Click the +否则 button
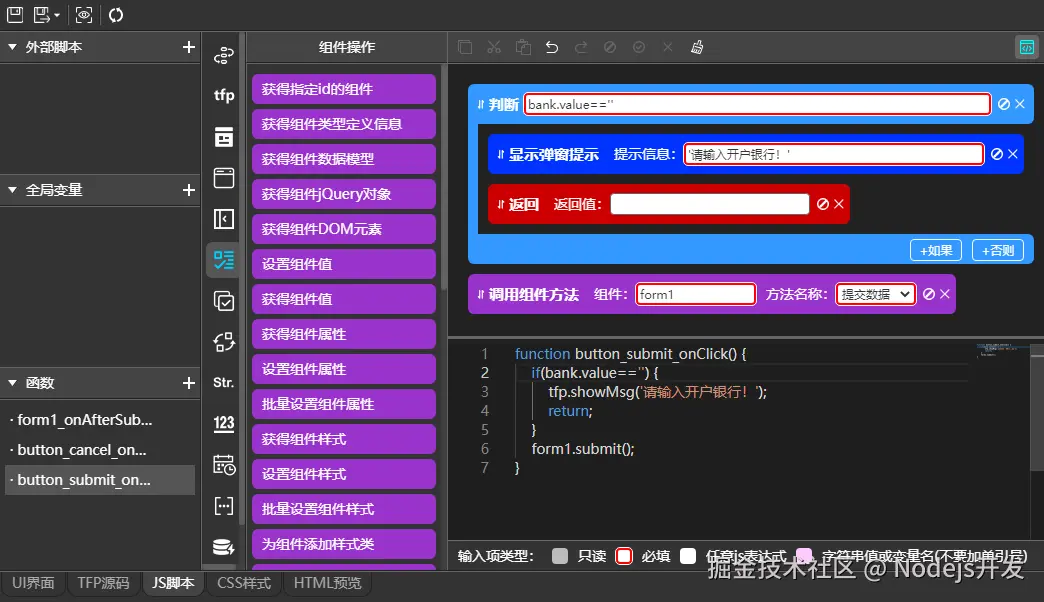The width and height of the screenshot is (1044, 602). pos(997,249)
